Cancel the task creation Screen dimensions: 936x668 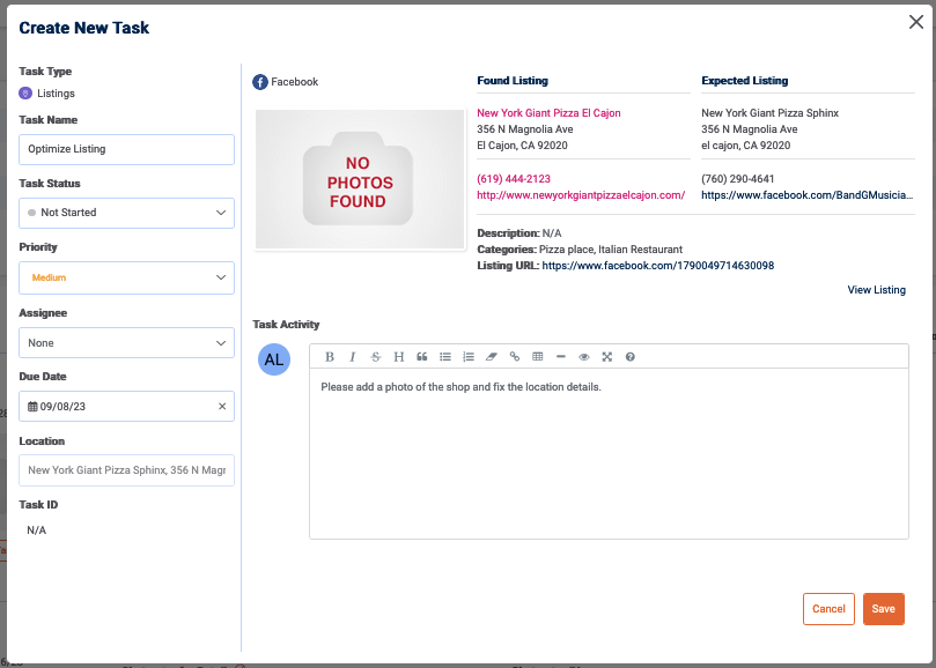pos(828,609)
